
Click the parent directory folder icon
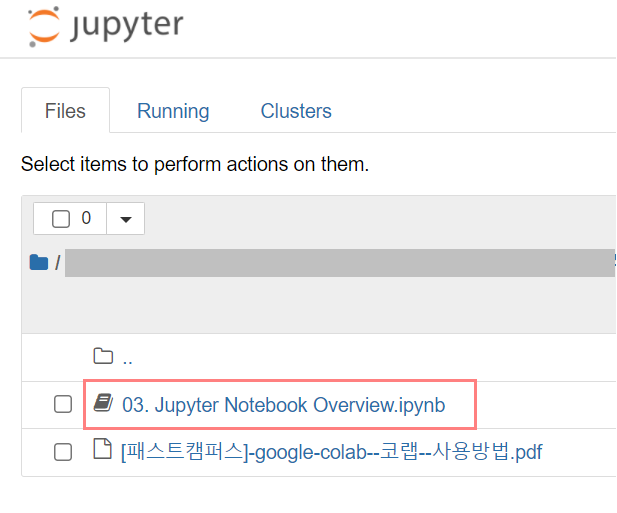point(103,356)
